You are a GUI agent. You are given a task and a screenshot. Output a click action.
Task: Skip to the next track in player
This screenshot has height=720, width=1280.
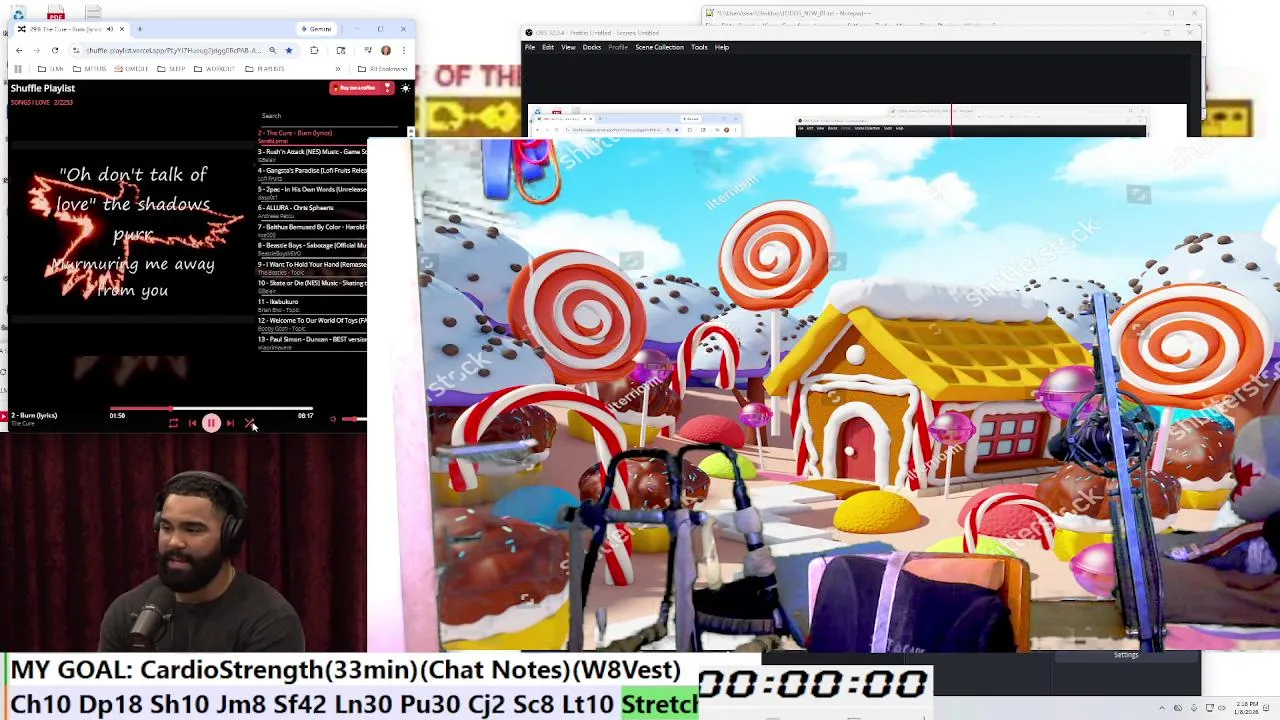pyautogui.click(x=230, y=424)
